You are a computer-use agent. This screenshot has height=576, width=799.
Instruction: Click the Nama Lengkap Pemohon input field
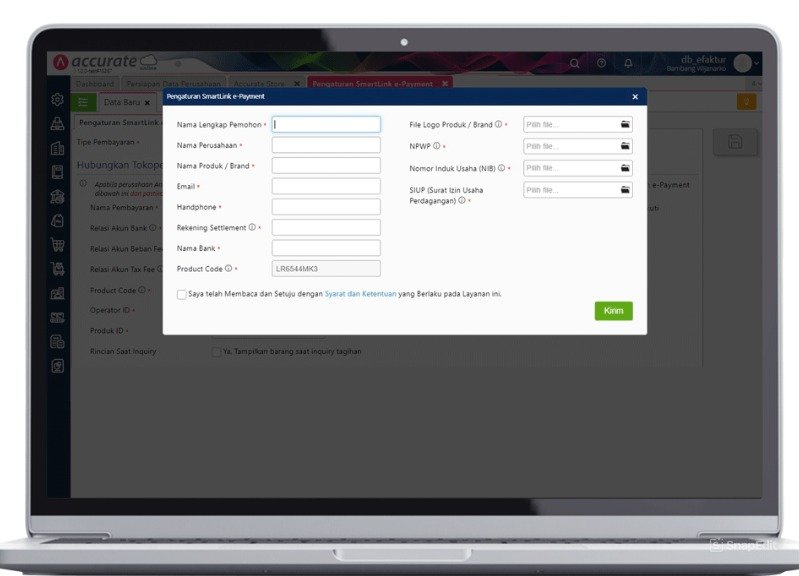pos(326,124)
